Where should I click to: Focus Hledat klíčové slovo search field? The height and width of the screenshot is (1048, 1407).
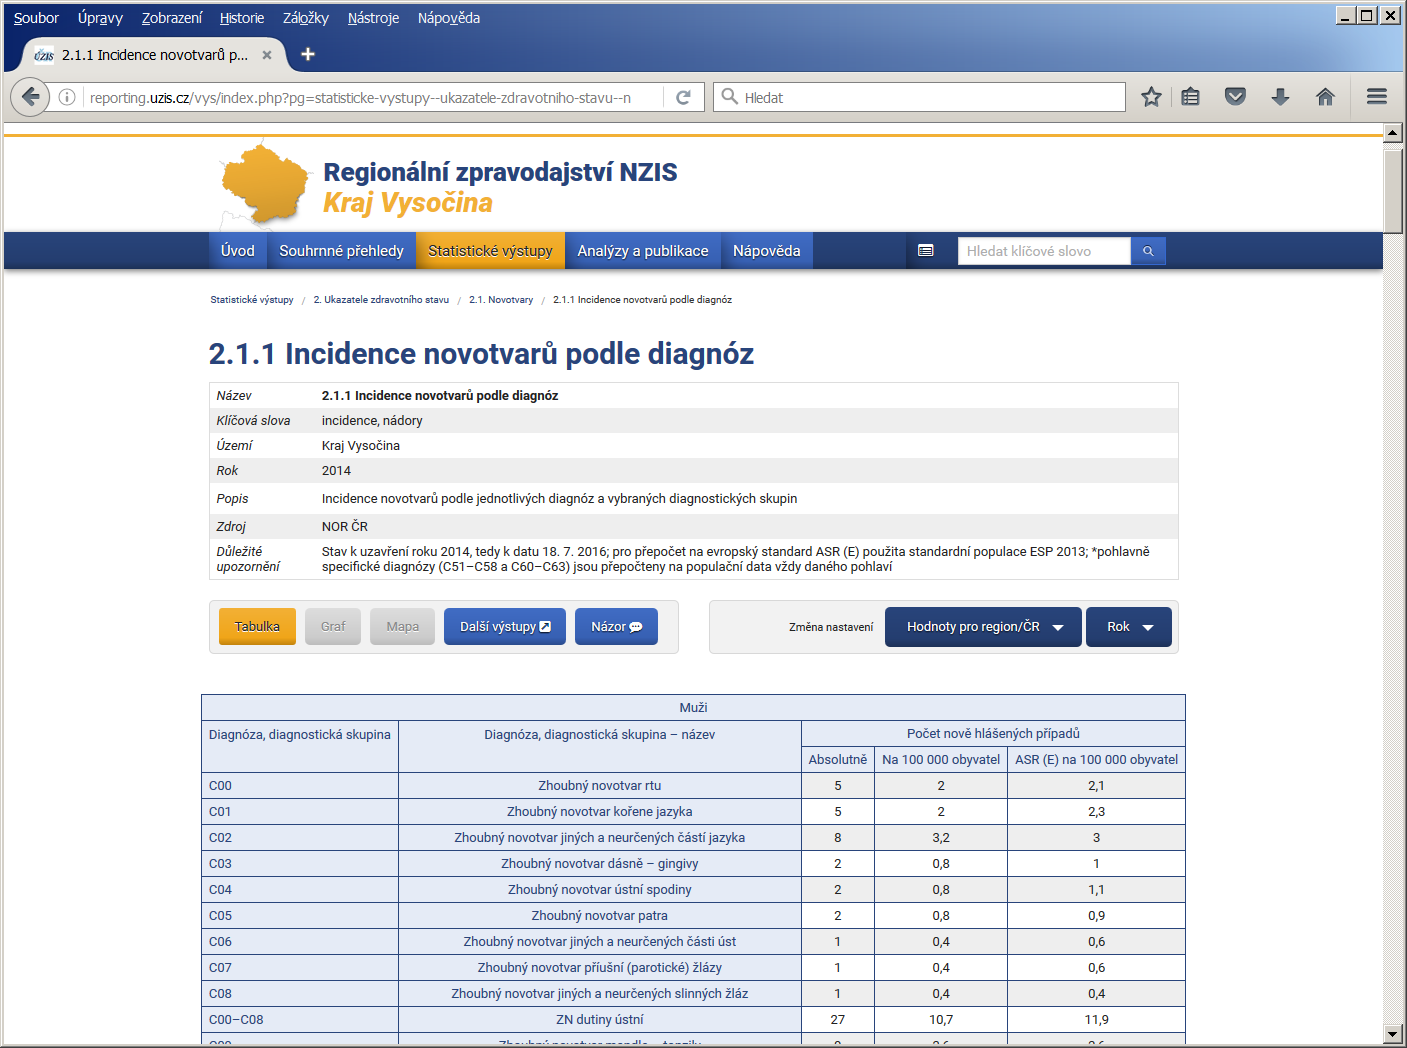tap(1044, 251)
